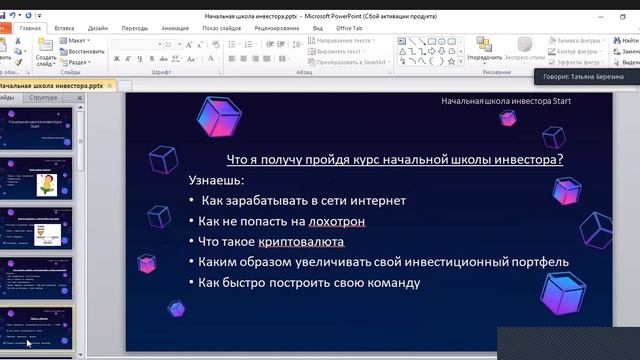Click the Change Case Aa icon
Viewport: 640px width, 360px height.
191,59
